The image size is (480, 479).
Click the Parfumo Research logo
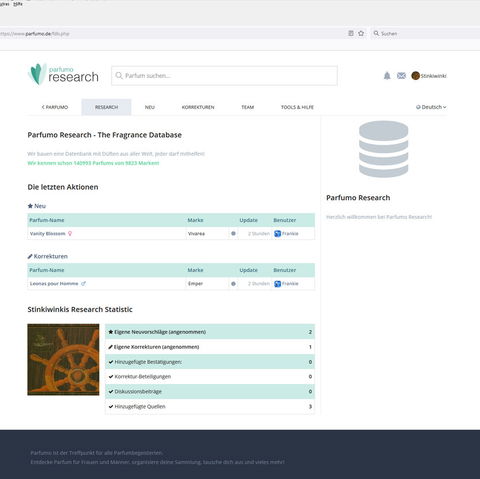point(63,75)
